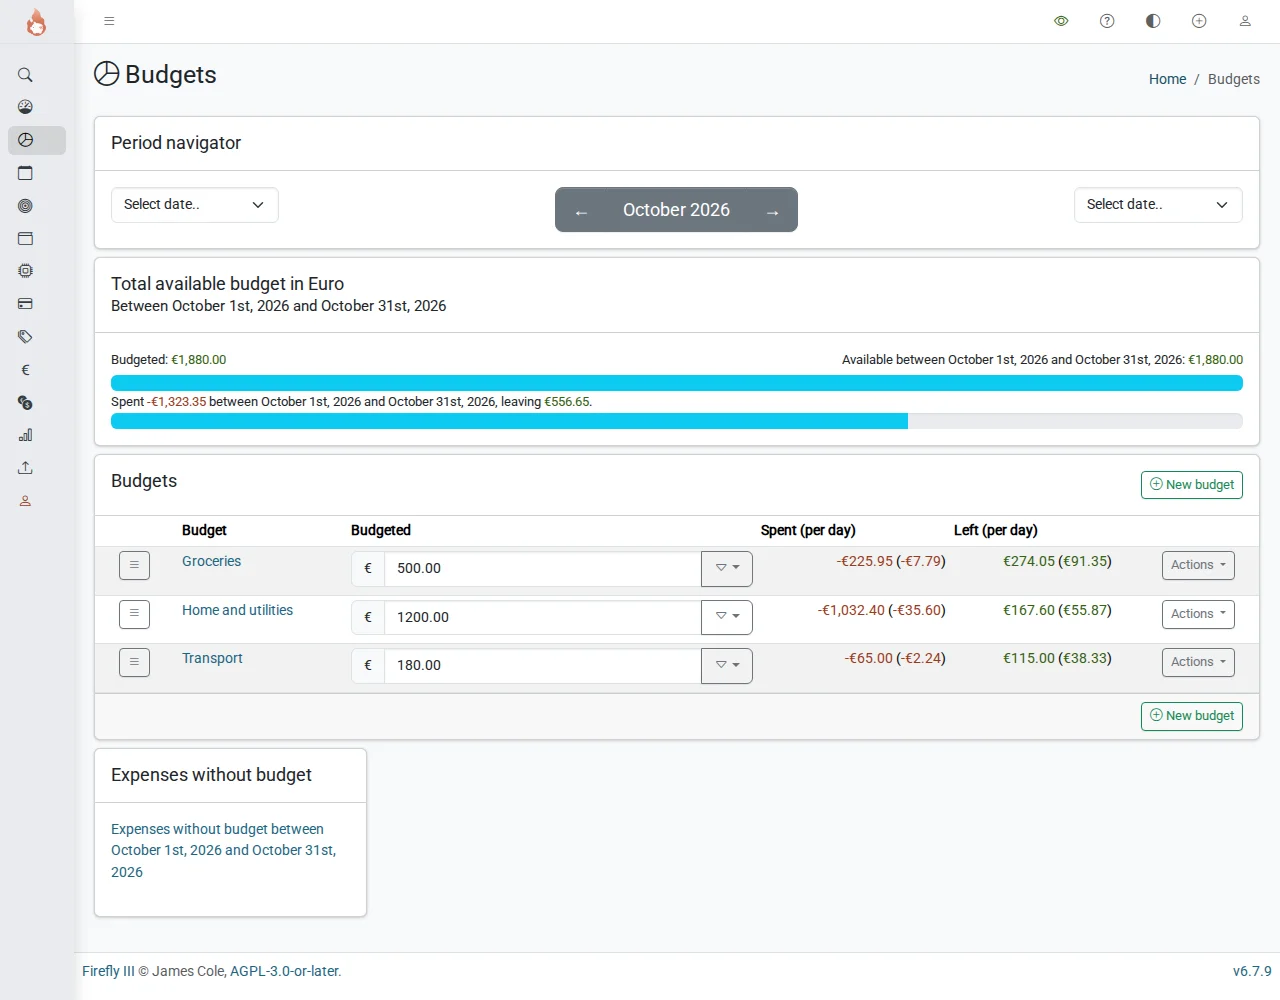Open the search icon in sidebar

click(25, 75)
